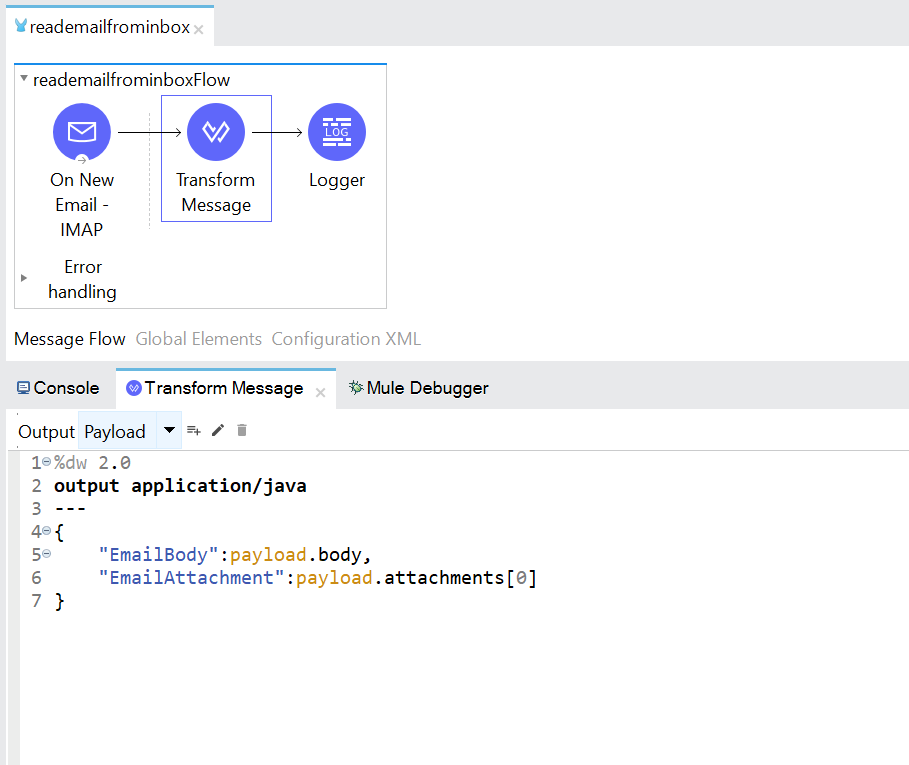
Task: Click the "EmailBody" key in code
Action: tap(159, 555)
